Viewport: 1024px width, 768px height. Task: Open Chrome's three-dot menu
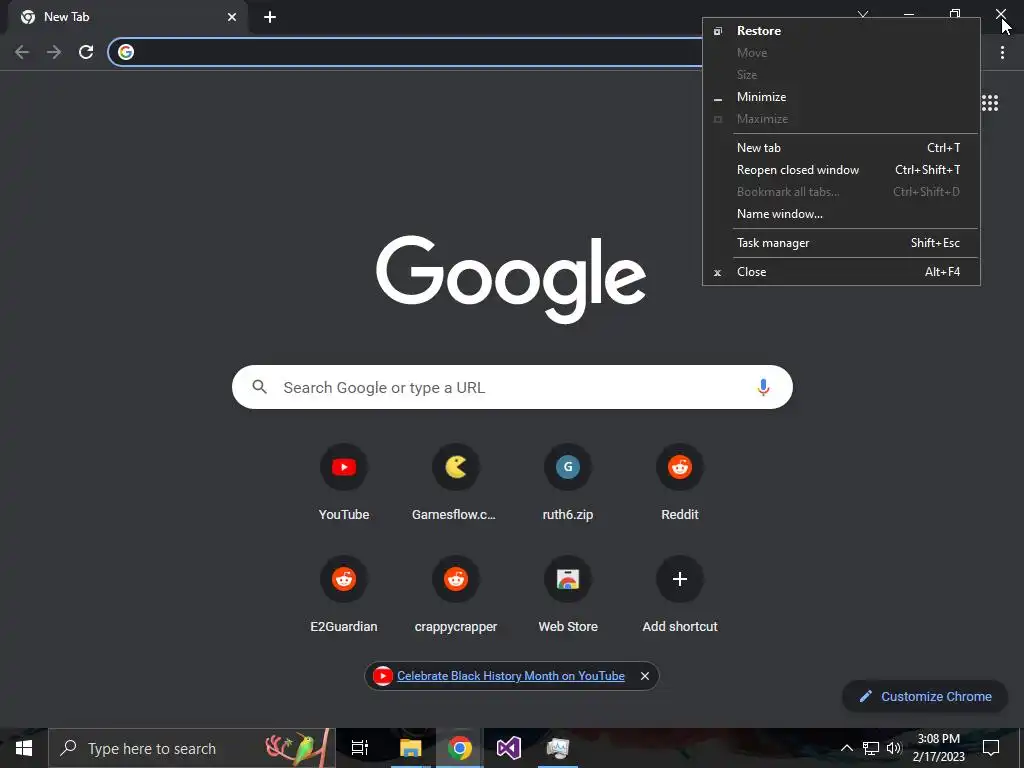(1002, 52)
